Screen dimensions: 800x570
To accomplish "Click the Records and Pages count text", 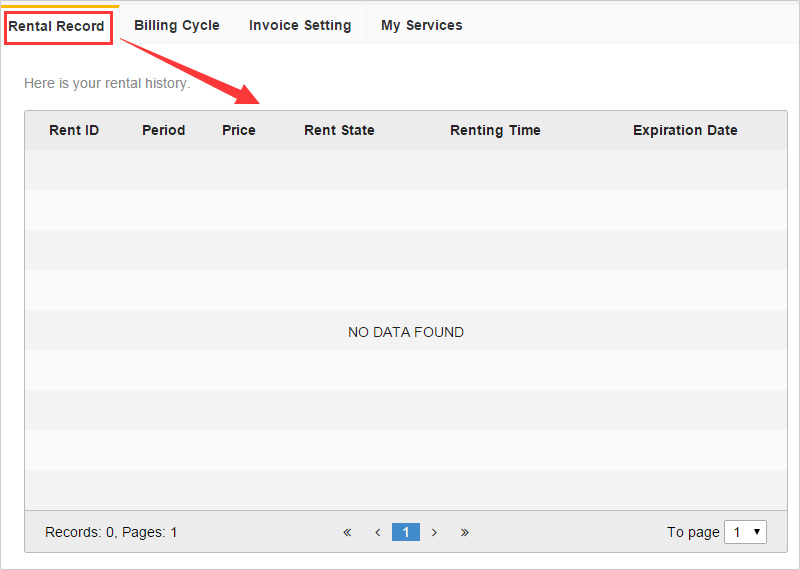I will pyautogui.click(x=111, y=532).
